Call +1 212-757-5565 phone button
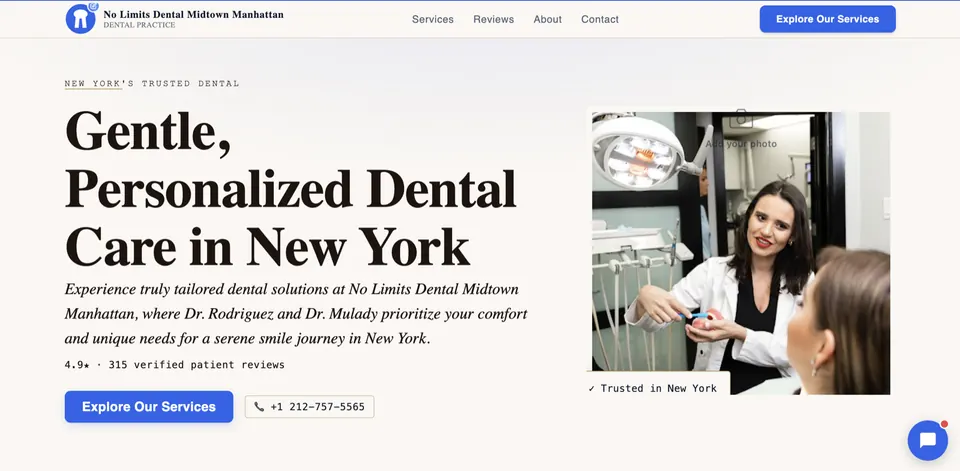Image resolution: width=960 pixels, height=471 pixels. [309, 407]
